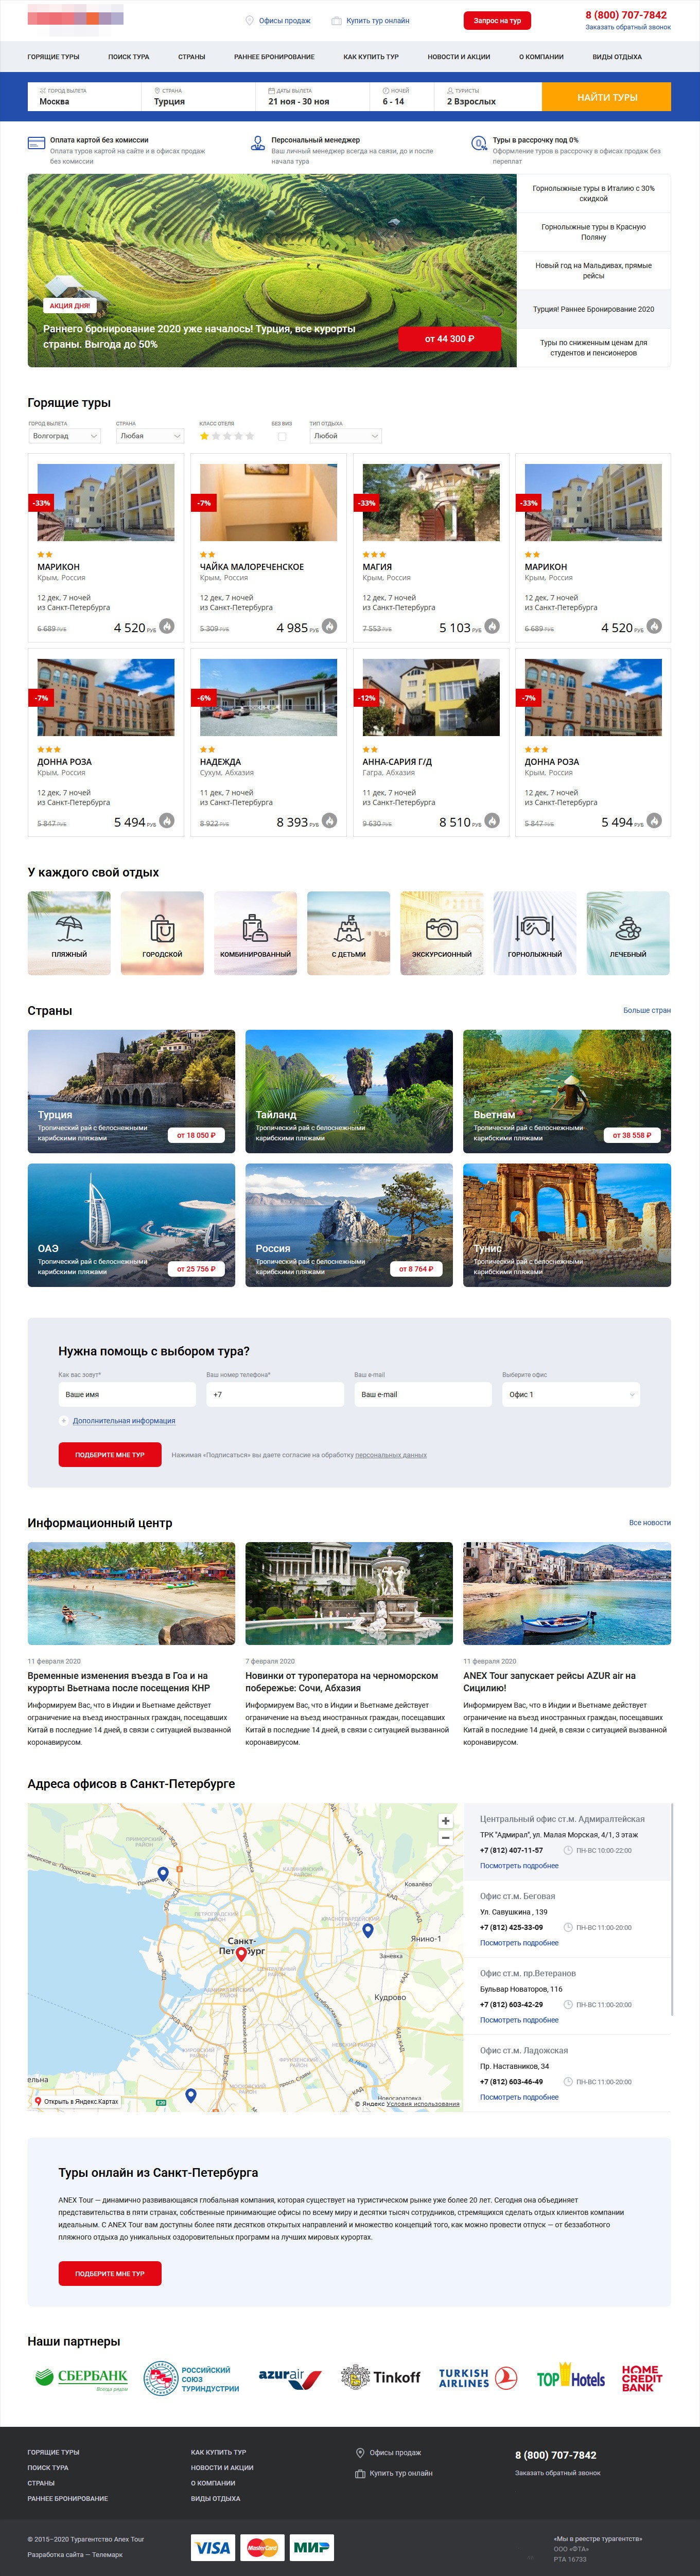
Task: Click the Visa payment logo in footer
Action: tap(212, 2547)
